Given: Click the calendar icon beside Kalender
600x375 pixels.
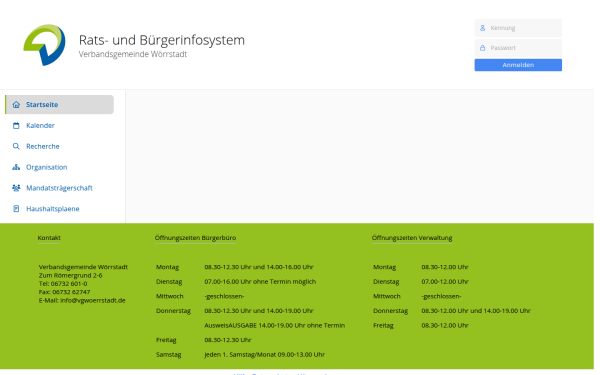Looking at the screenshot, I should (16, 126).
